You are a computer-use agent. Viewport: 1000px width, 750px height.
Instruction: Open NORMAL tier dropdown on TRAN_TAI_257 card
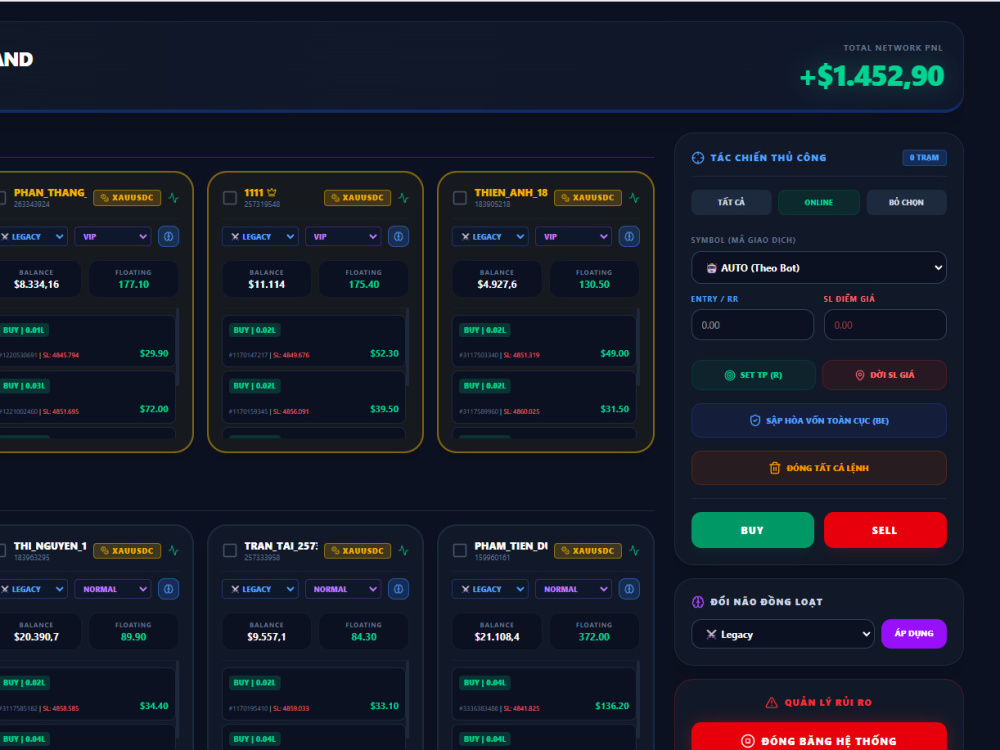(343, 589)
